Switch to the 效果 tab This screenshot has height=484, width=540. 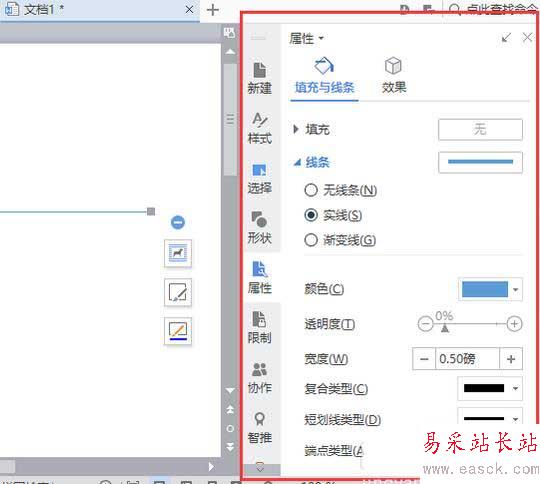(394, 76)
